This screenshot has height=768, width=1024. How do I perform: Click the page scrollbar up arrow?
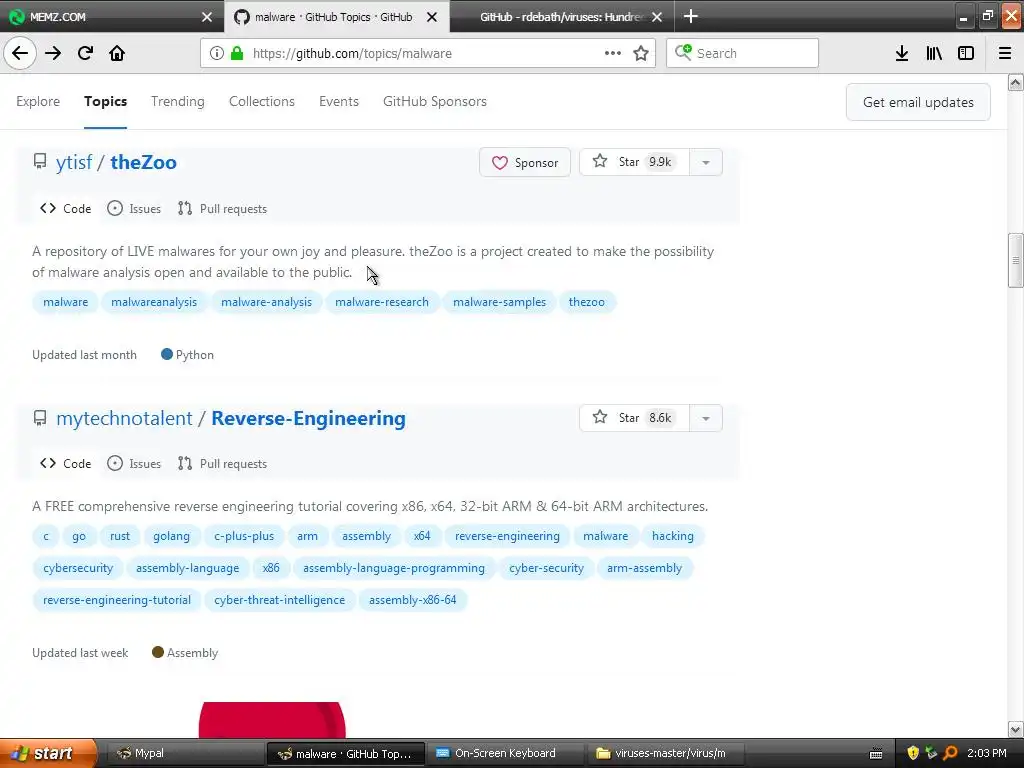[x=1016, y=82]
